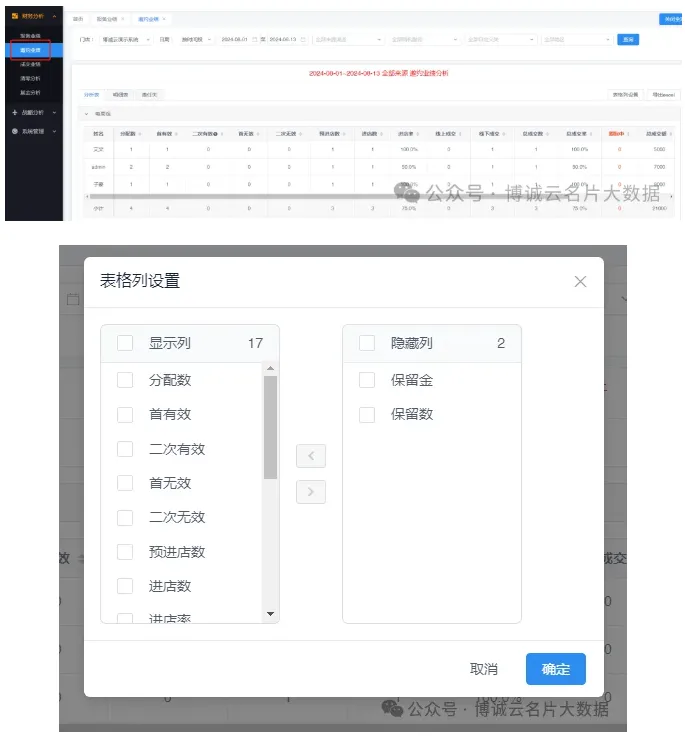Click the column list vertical scrollbar thumb
Viewport: 685px width, 736px height.
click(x=270, y=430)
